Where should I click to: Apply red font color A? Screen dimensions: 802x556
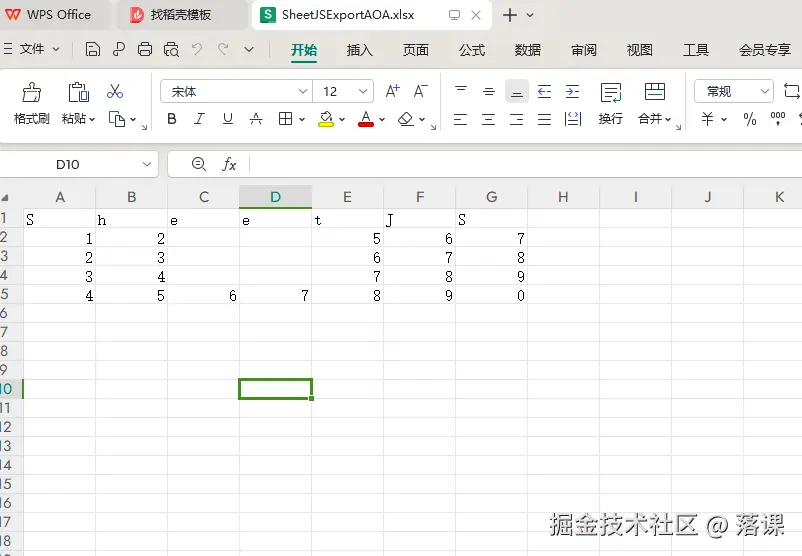[x=366, y=119]
